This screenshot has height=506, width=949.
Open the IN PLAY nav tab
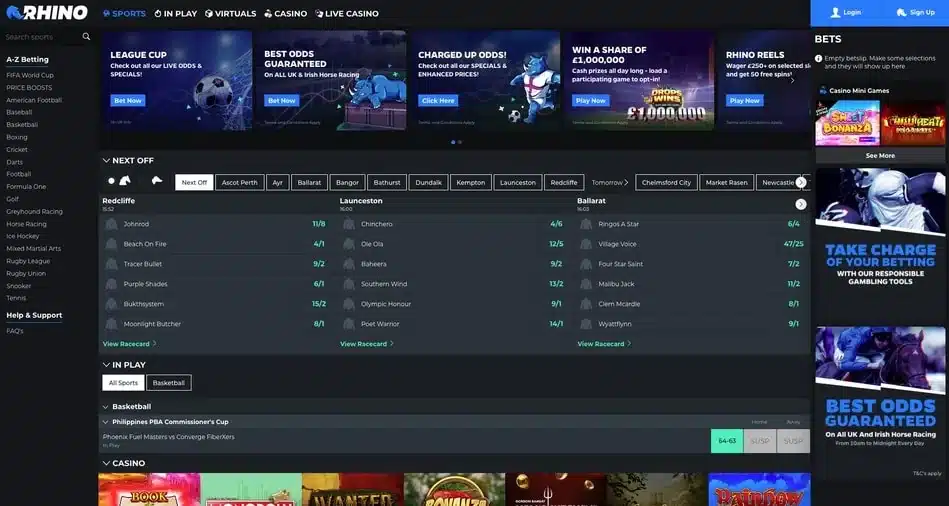click(176, 13)
